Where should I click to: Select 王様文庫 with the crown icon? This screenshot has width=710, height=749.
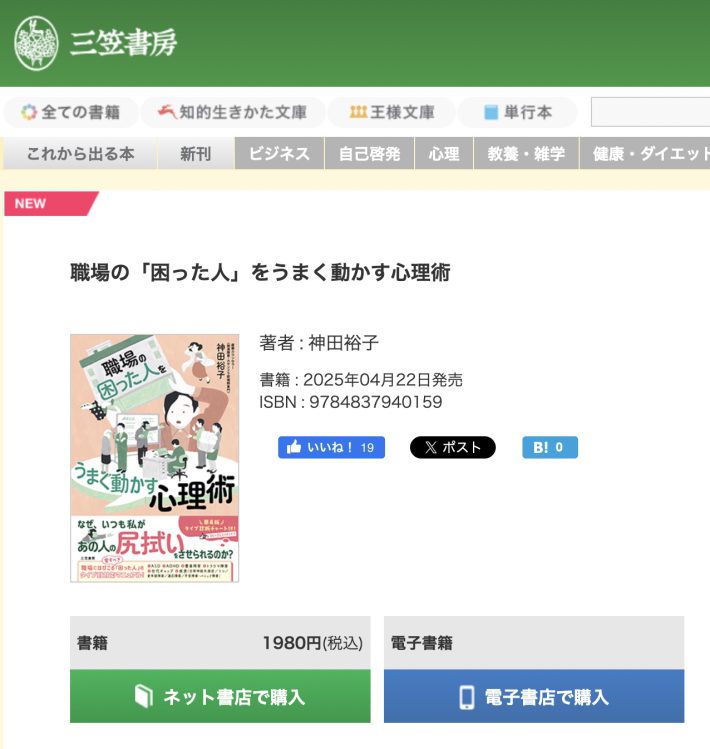coord(391,112)
